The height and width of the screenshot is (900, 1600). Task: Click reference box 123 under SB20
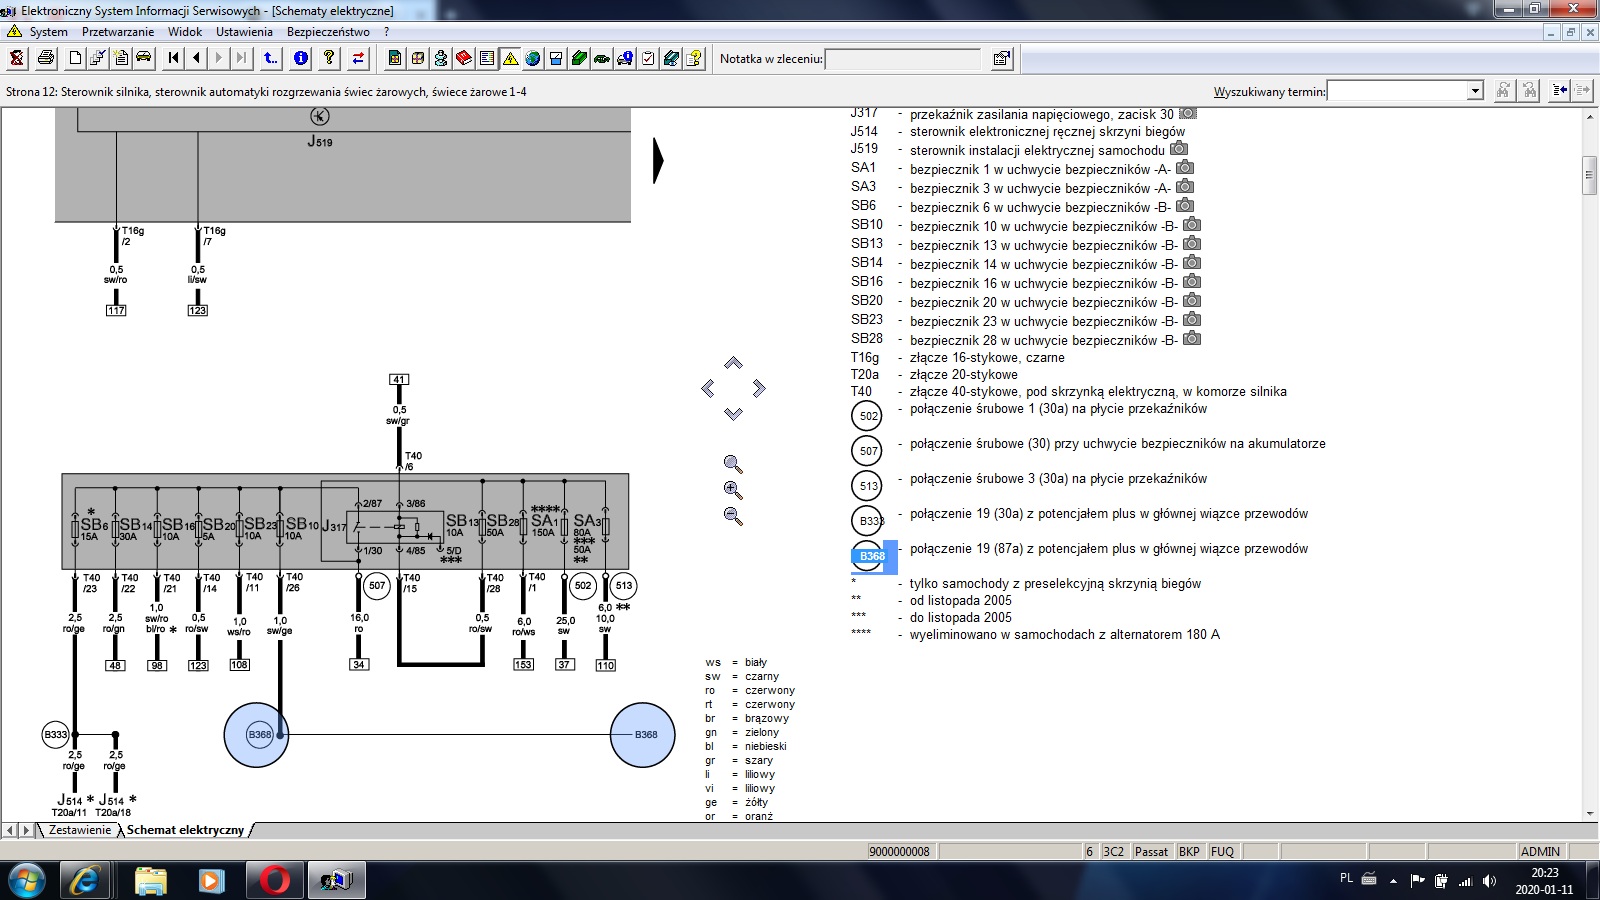tap(198, 665)
